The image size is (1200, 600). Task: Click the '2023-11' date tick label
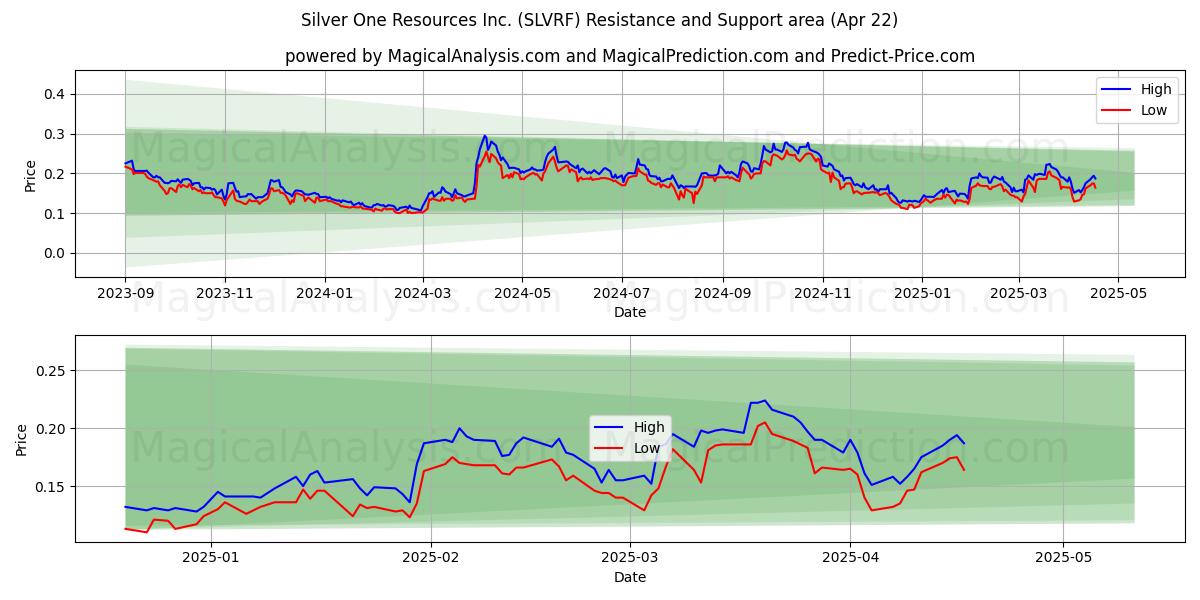coord(224,294)
